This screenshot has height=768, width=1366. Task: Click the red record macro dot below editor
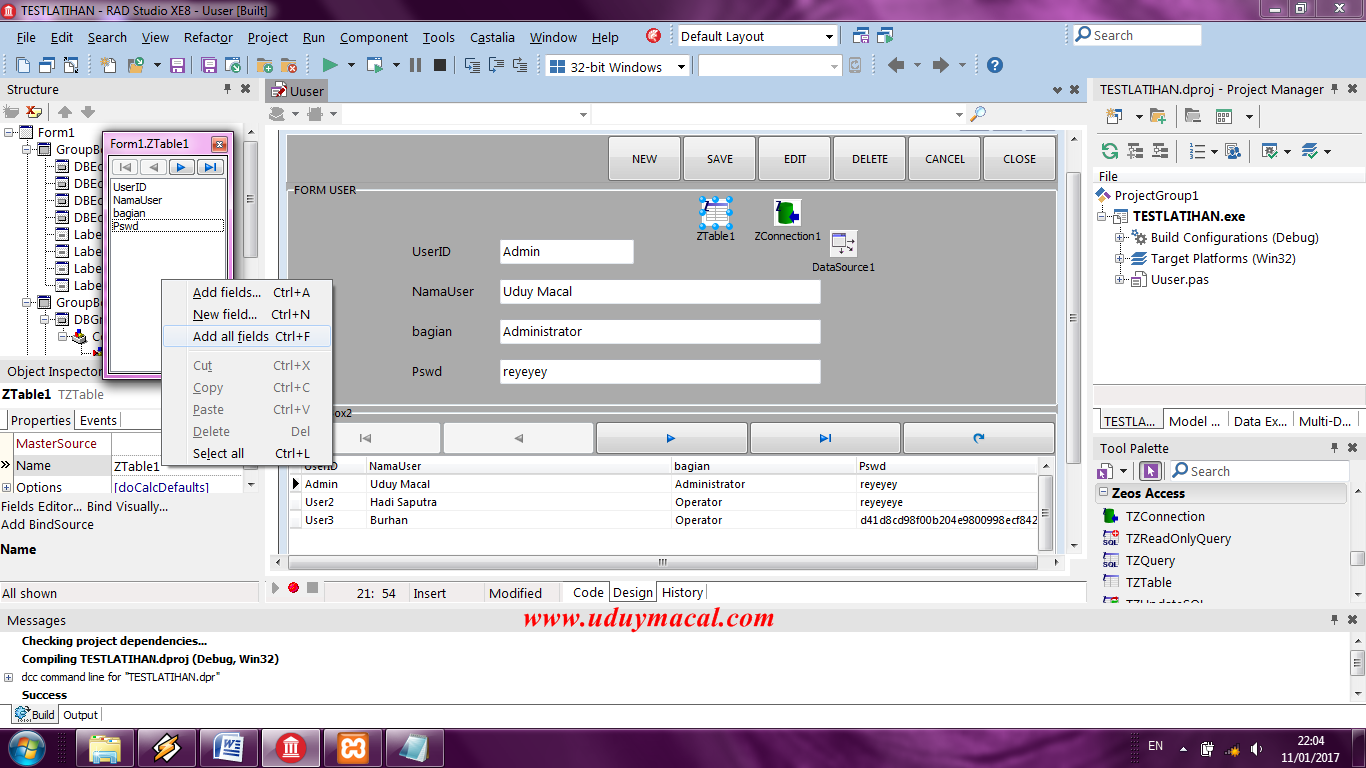point(293,588)
